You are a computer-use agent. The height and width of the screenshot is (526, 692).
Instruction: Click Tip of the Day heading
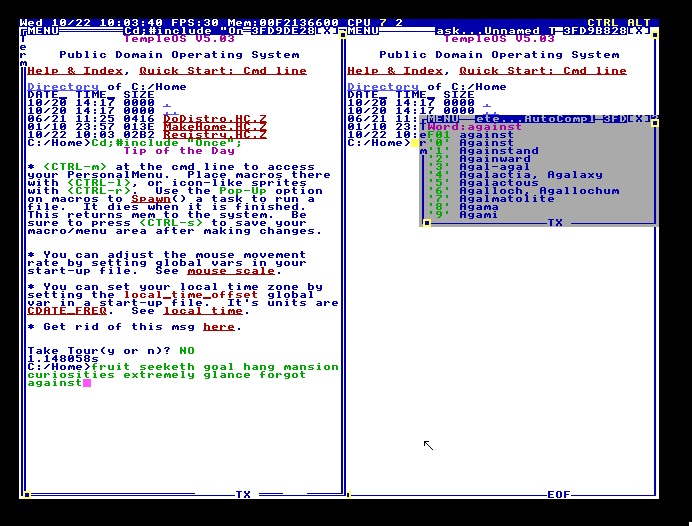(179, 151)
